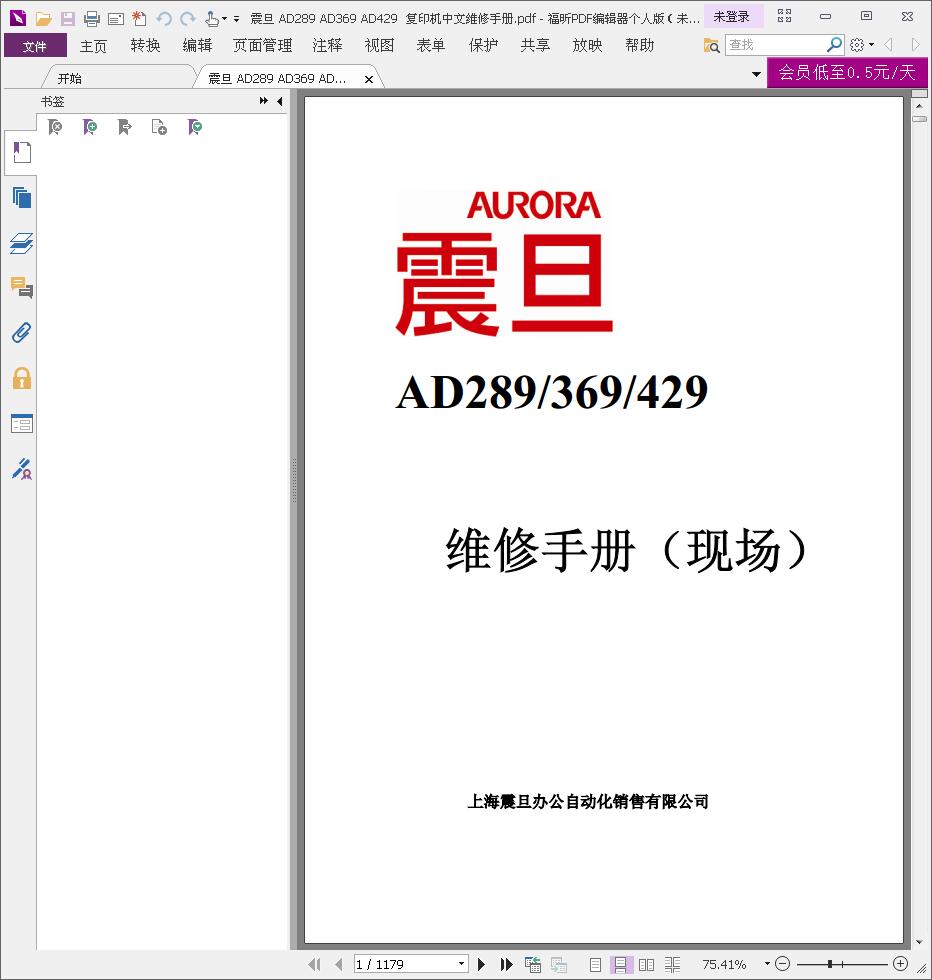Open the 帮助 ribbon tab

[x=639, y=46]
